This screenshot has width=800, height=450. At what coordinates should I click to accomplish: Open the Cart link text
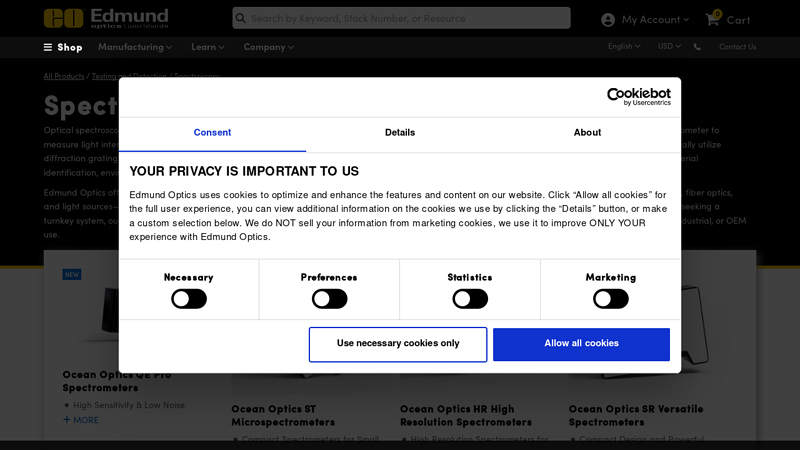[x=738, y=20]
